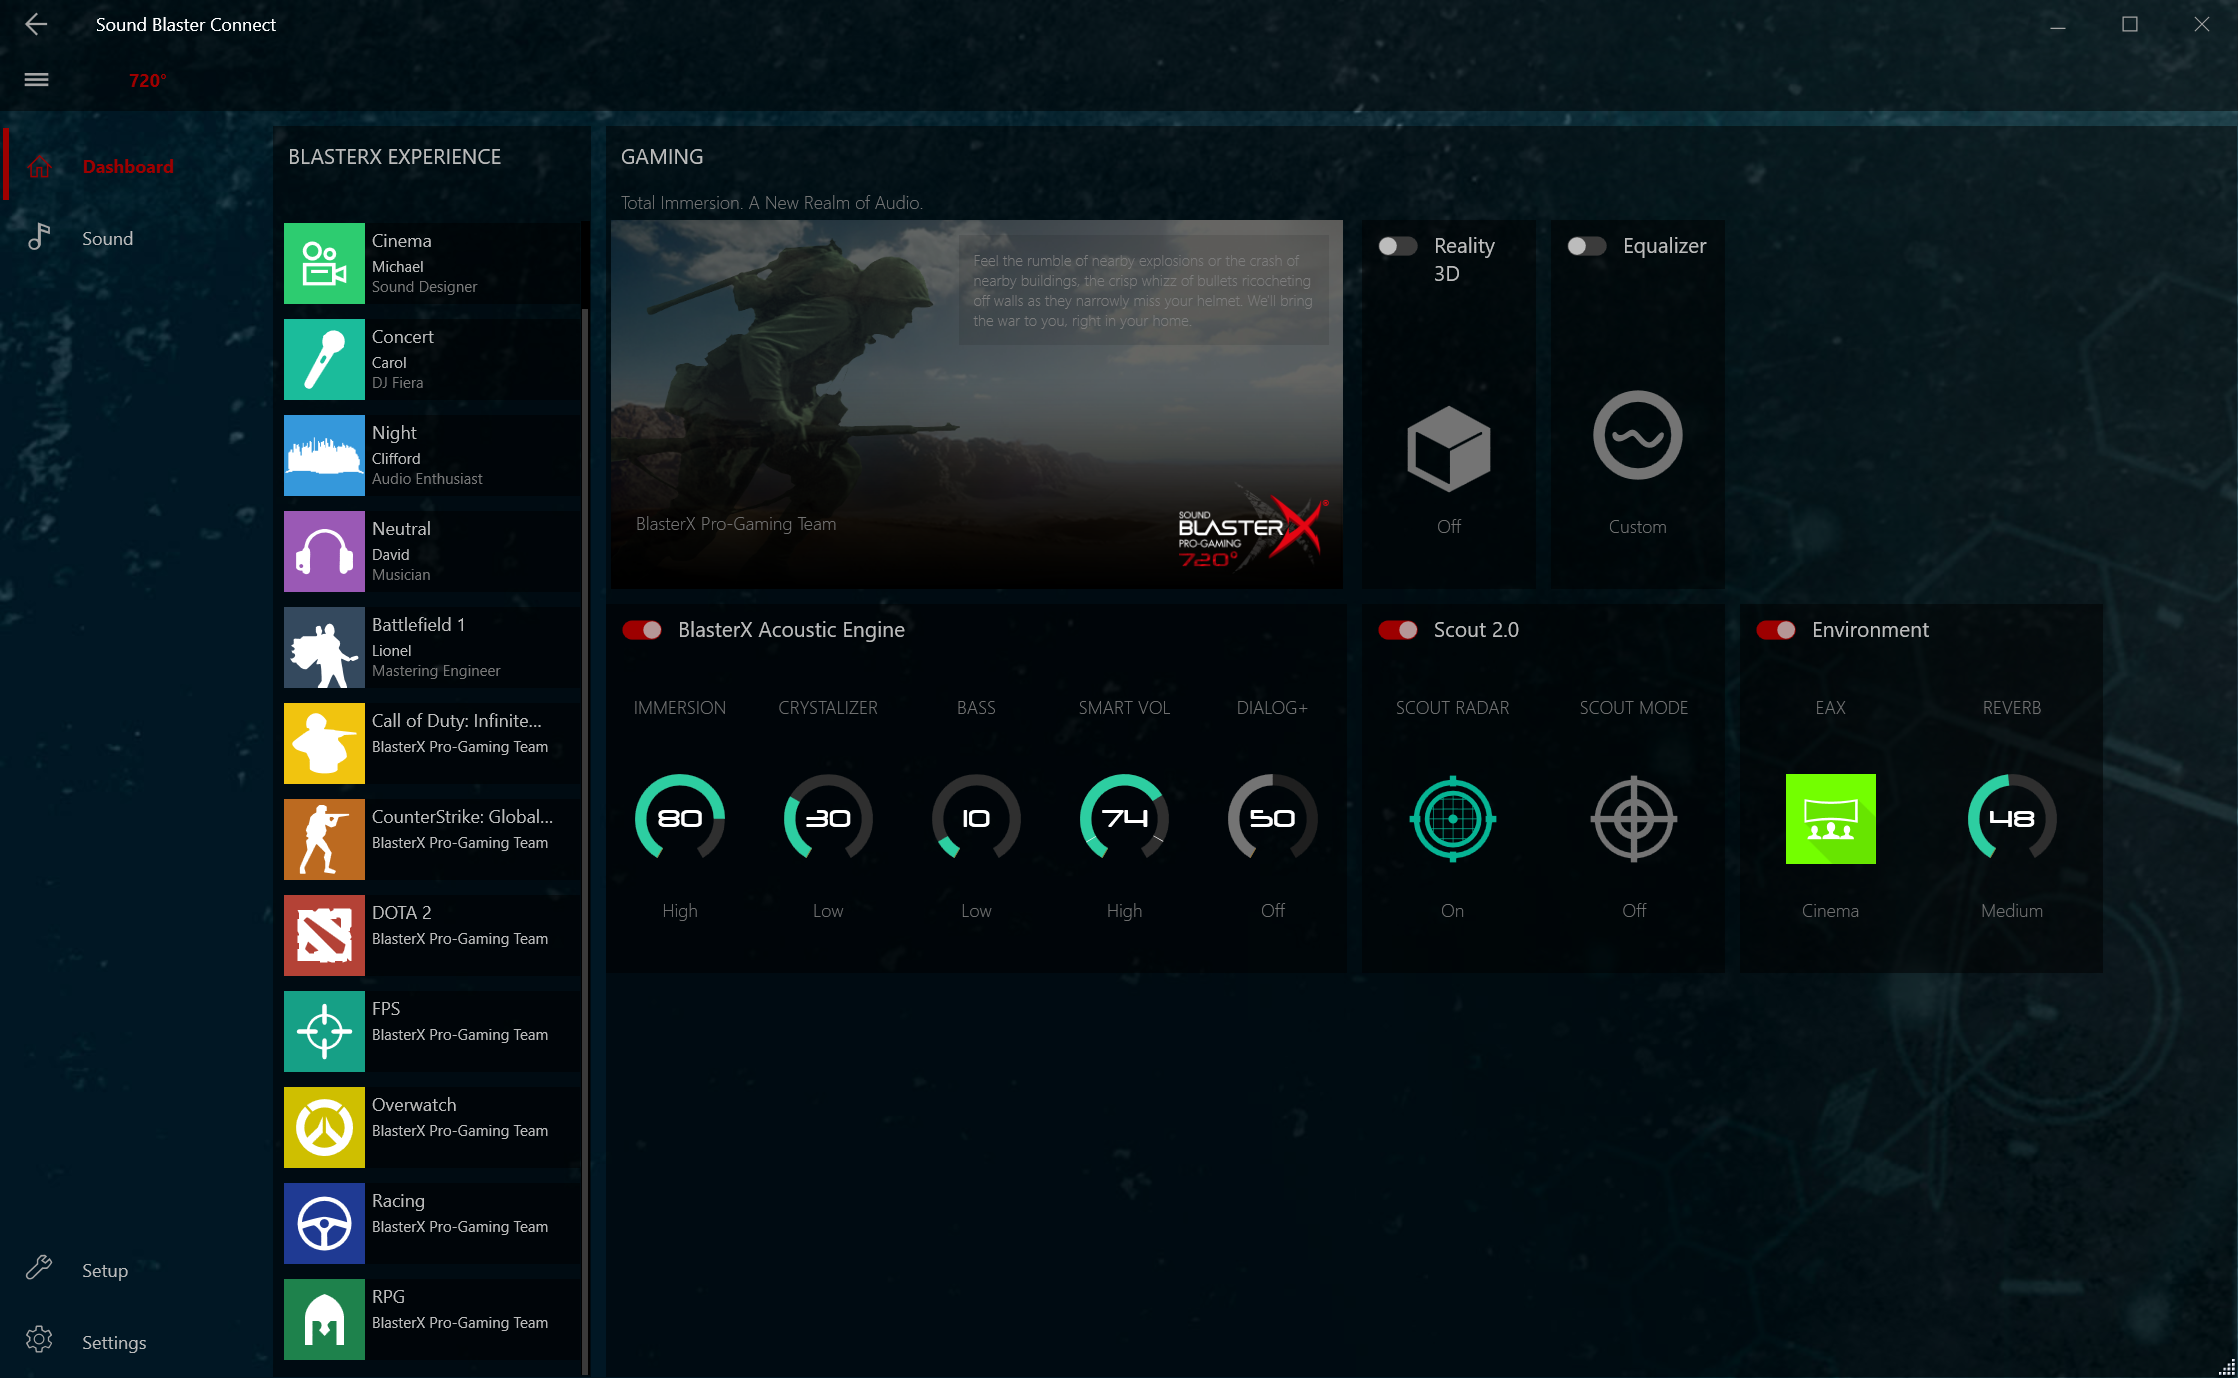Click the Reality 3D cube icon
The image size is (2238, 1378).
(x=1448, y=448)
